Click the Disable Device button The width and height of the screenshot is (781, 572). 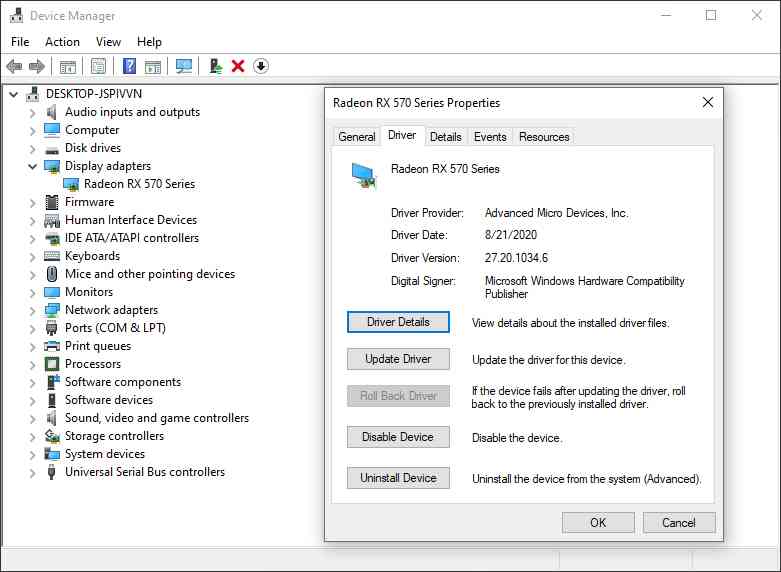click(x=398, y=436)
